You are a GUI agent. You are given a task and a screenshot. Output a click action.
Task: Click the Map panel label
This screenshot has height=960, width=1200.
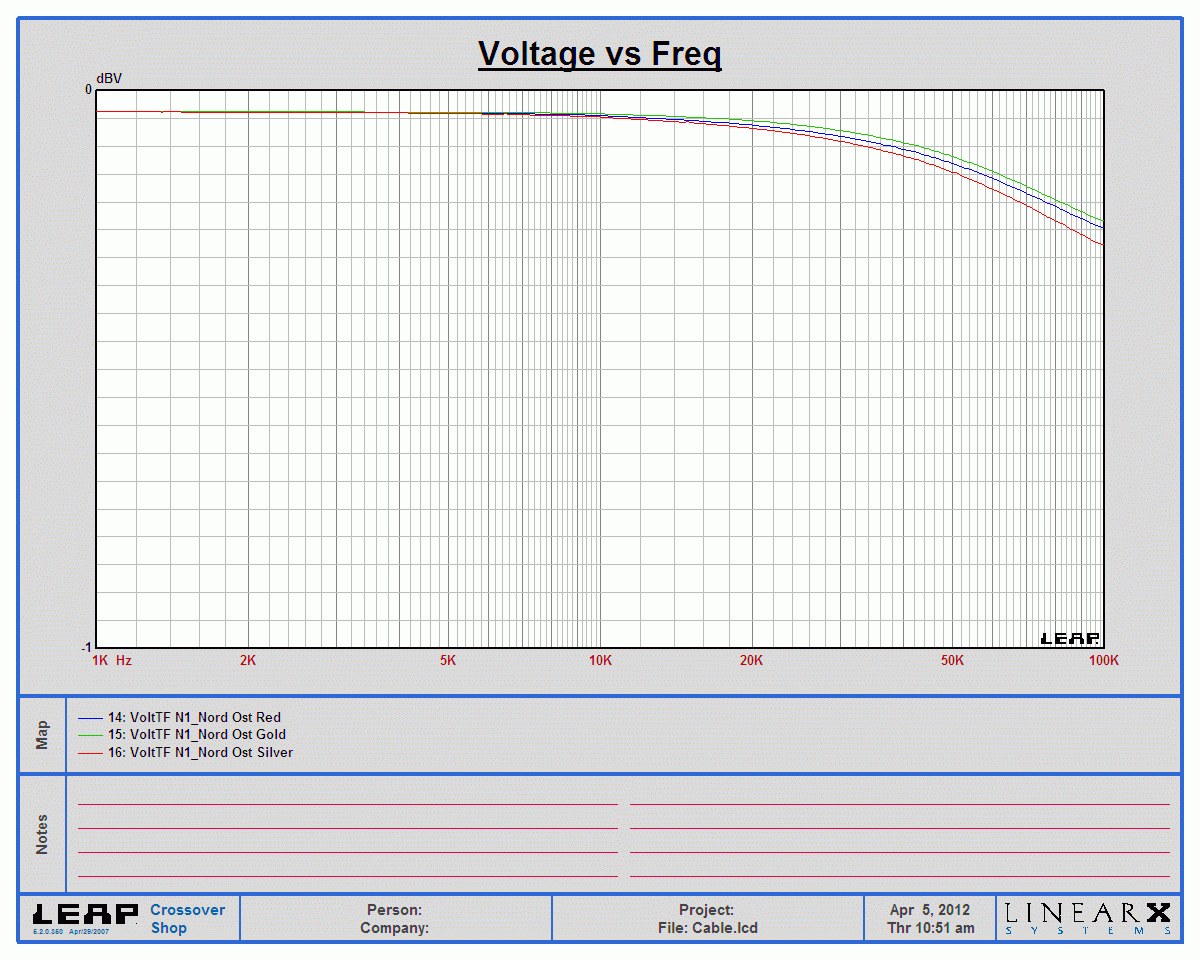[x=42, y=735]
